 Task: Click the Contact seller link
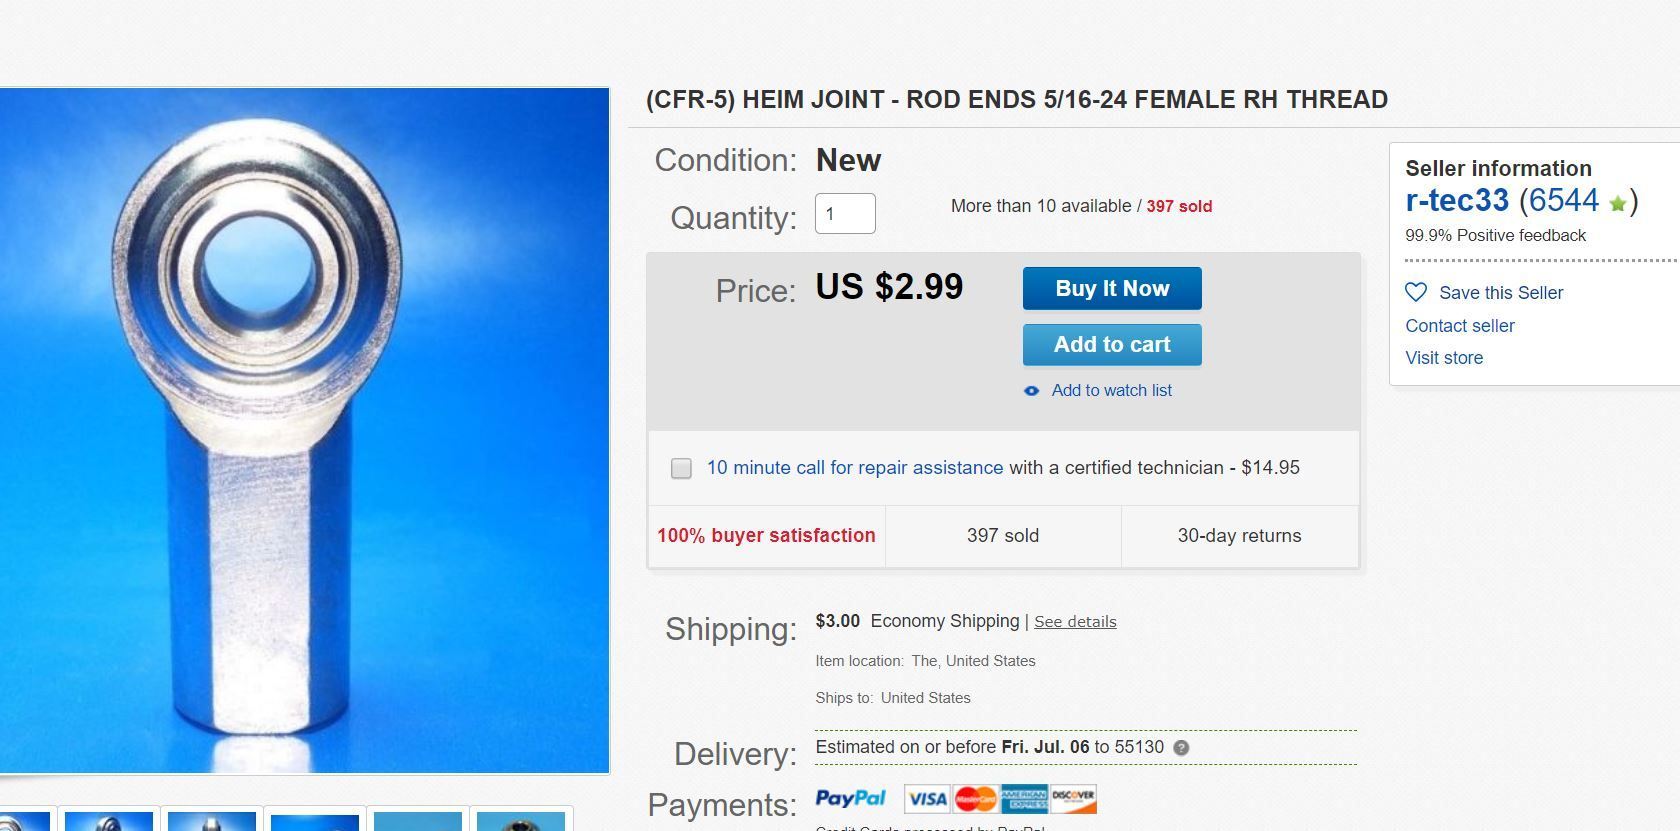(1459, 326)
